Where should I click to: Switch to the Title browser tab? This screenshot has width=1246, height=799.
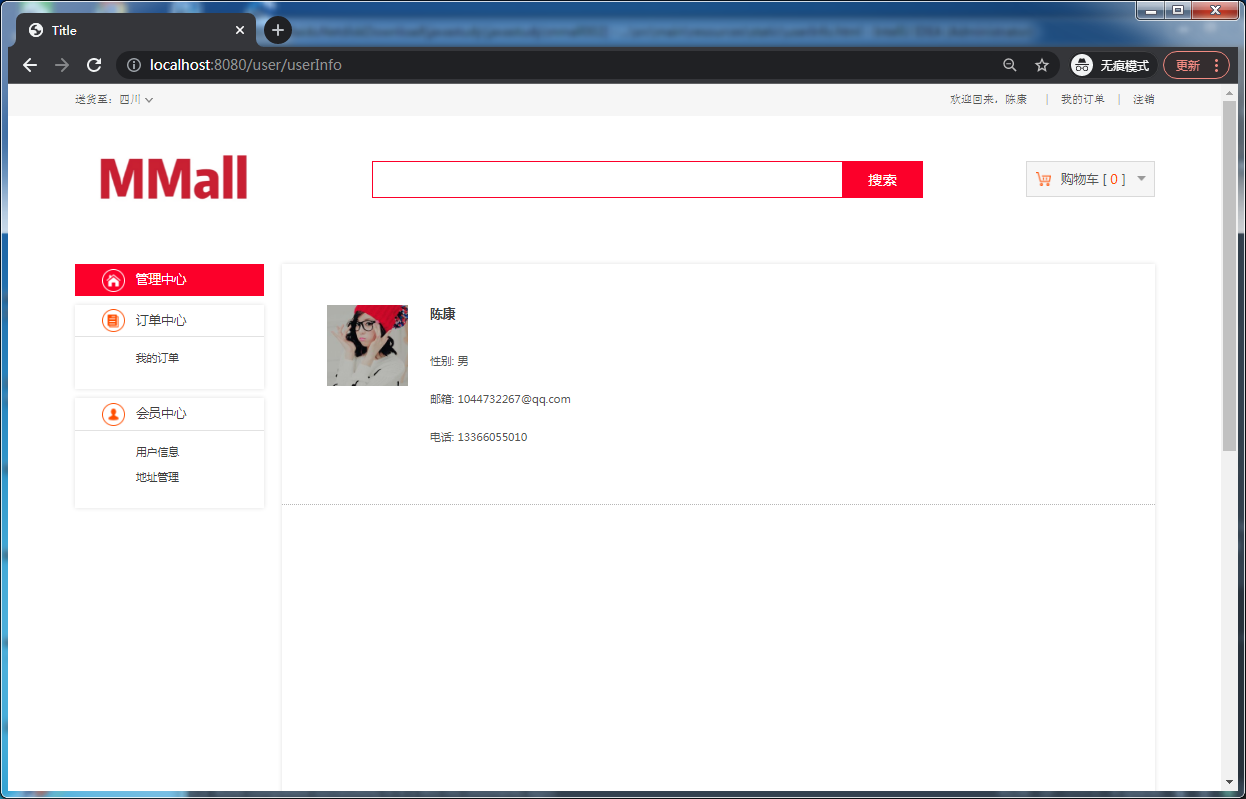[137, 30]
